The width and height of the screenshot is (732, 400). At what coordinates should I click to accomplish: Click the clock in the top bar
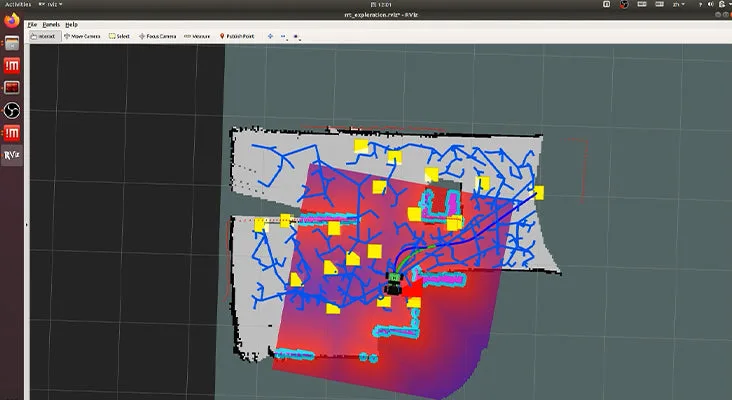(x=381, y=4)
